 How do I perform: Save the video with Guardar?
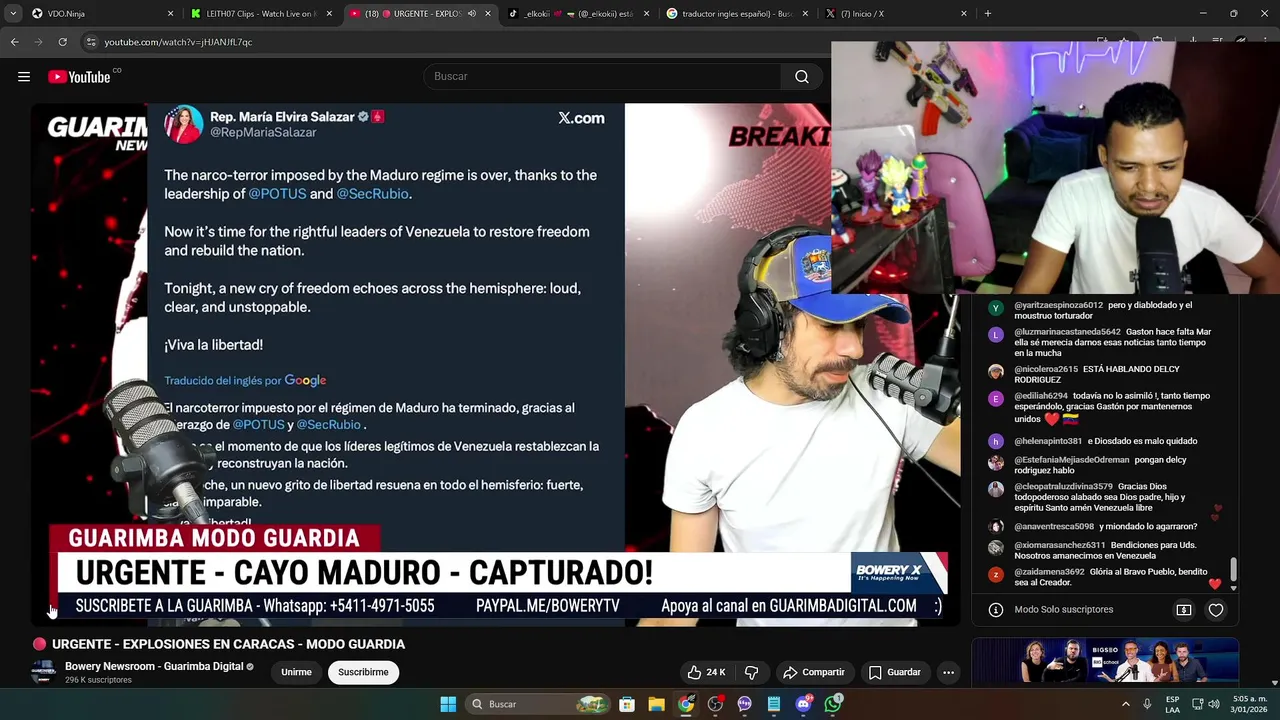click(895, 673)
